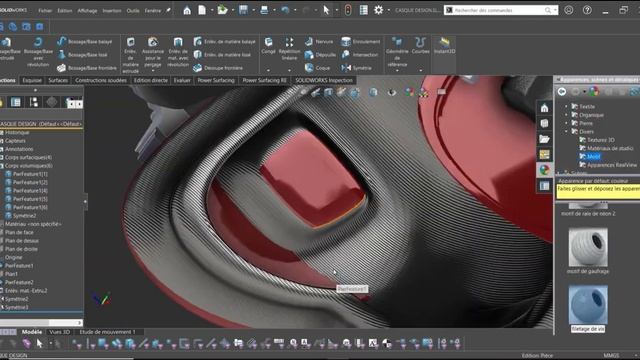Viewport: 640px width, 360px height.
Task: Open SOLIDWORKS Resources home icon in task pane
Action: (x=544, y=108)
